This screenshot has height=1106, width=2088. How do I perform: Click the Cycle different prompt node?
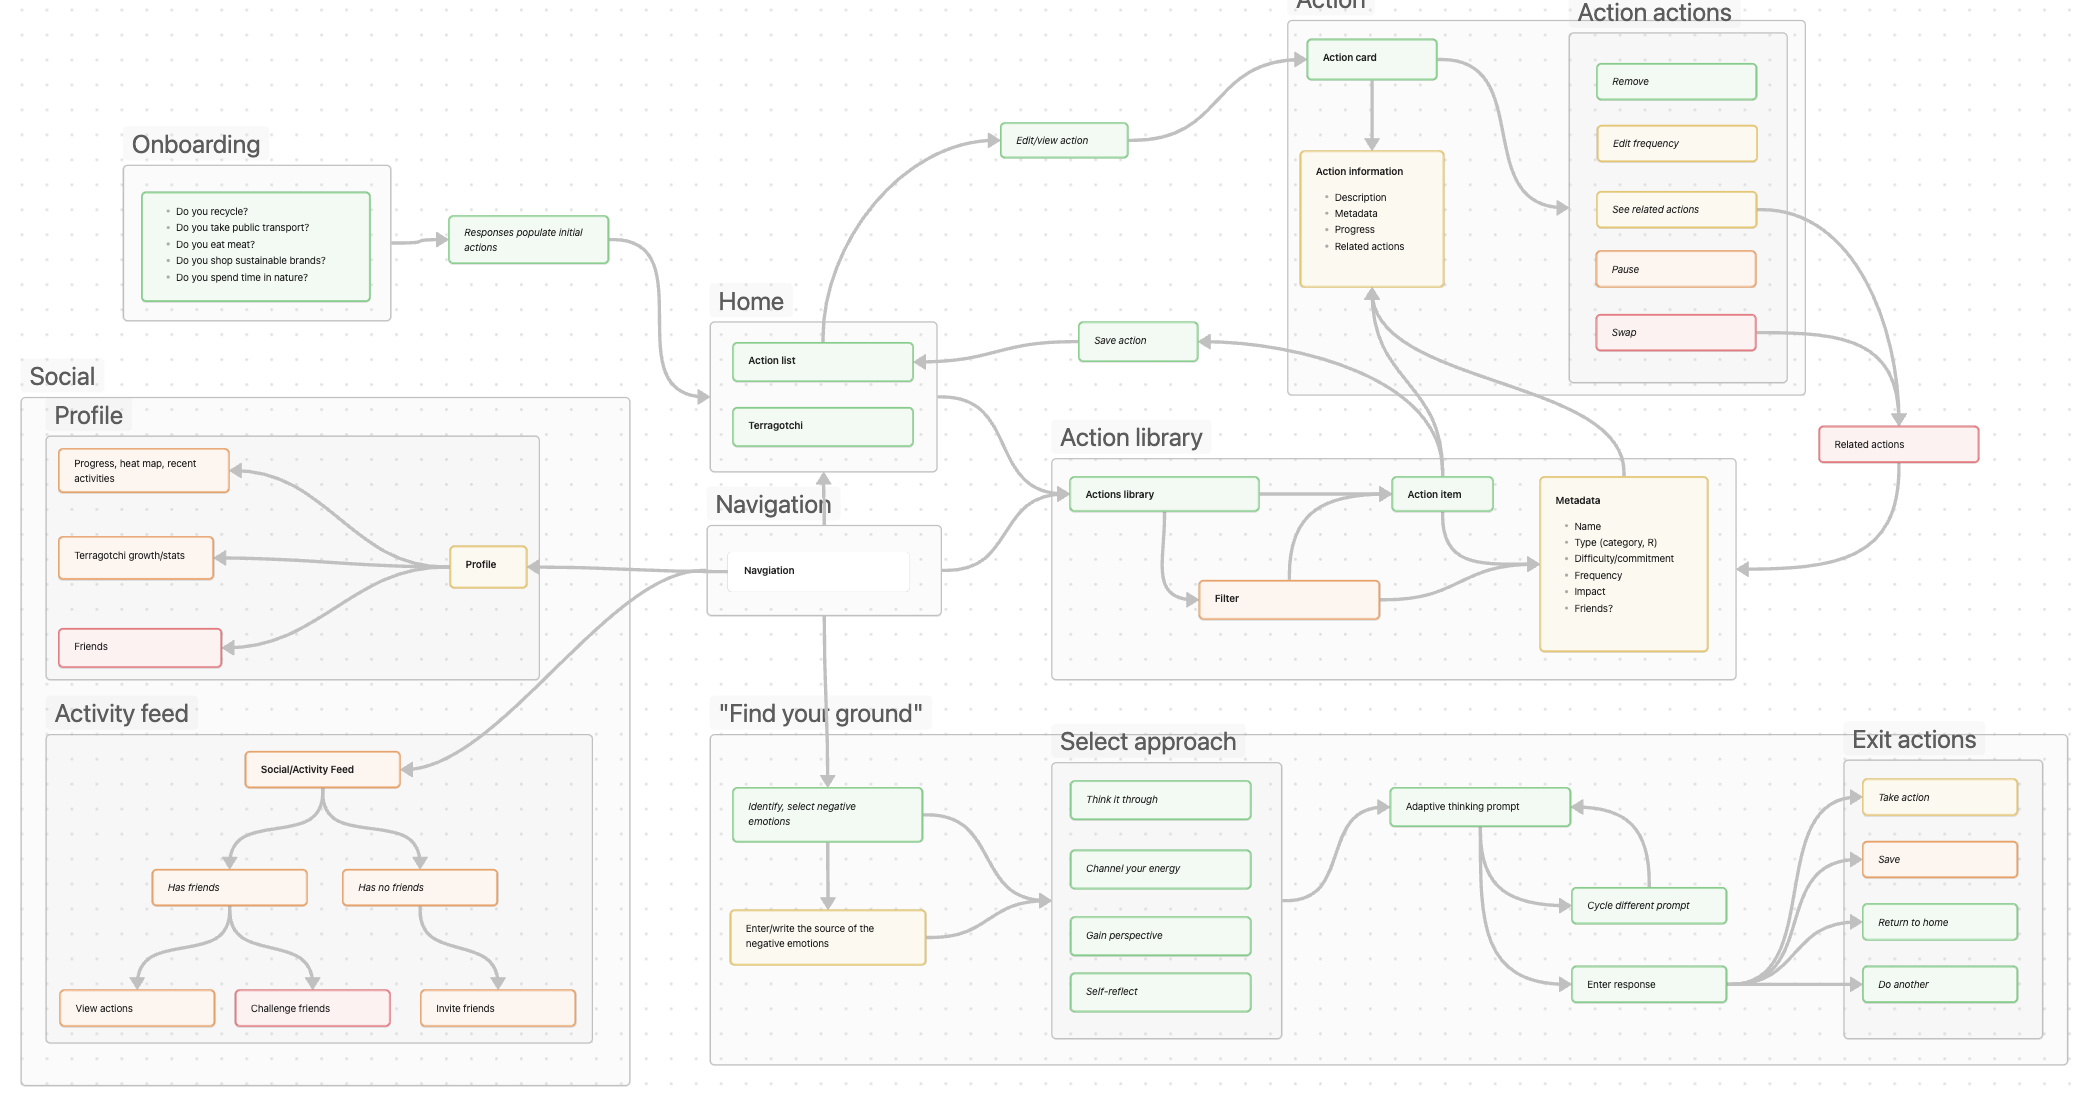[x=1648, y=905]
